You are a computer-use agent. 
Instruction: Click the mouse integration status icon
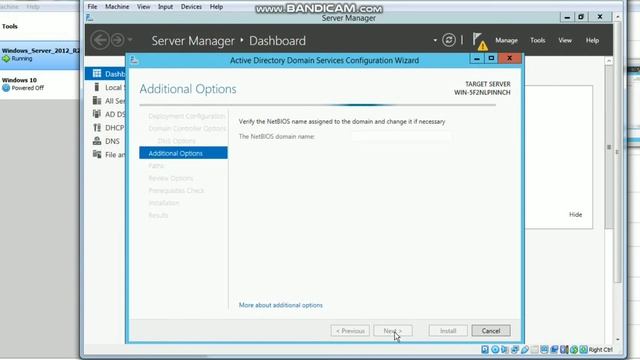click(574, 349)
